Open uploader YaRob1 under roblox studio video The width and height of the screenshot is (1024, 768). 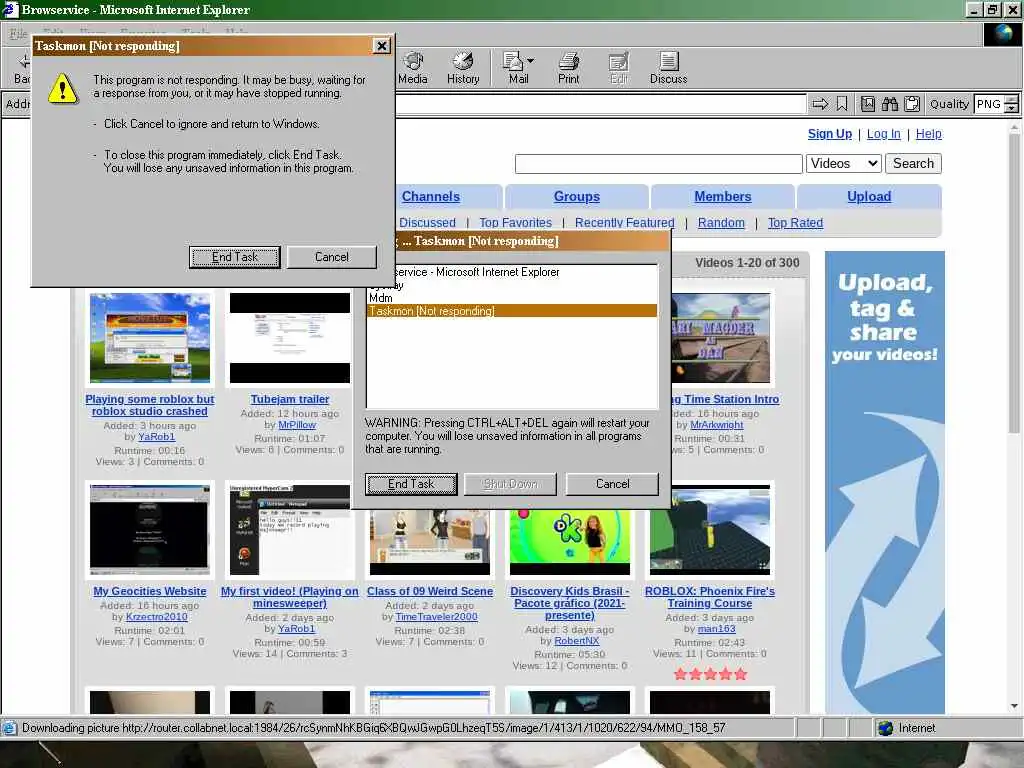[156, 437]
